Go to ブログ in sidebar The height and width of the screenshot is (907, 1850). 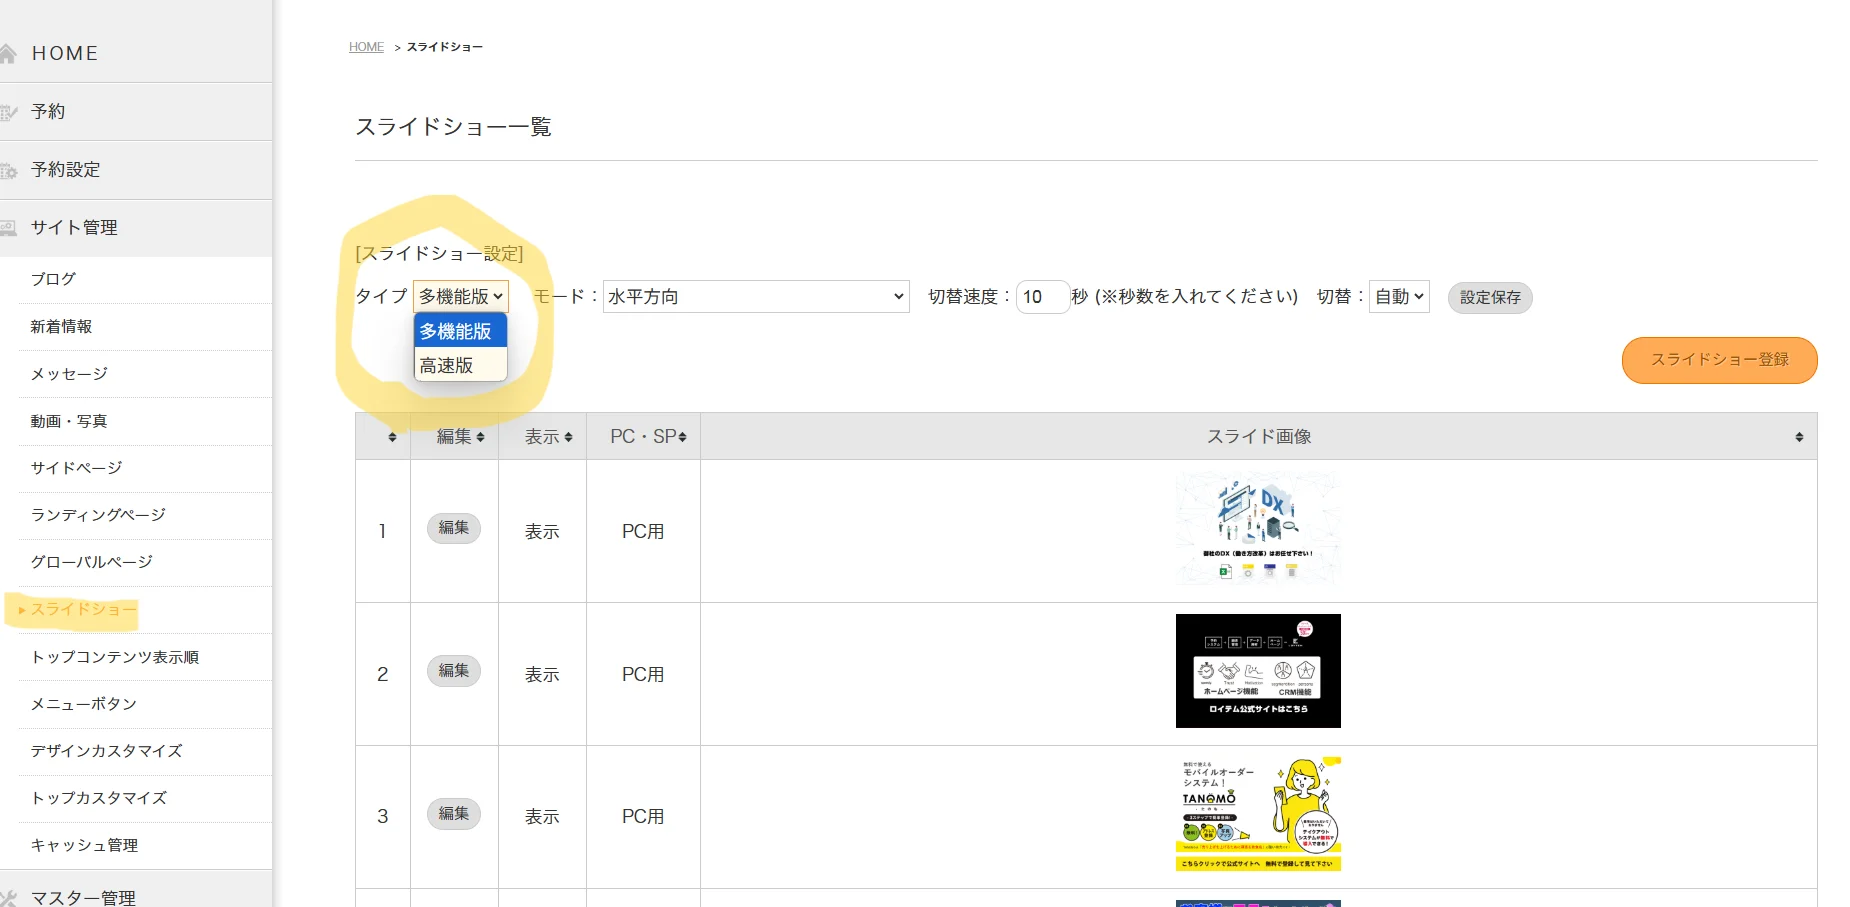[53, 279]
